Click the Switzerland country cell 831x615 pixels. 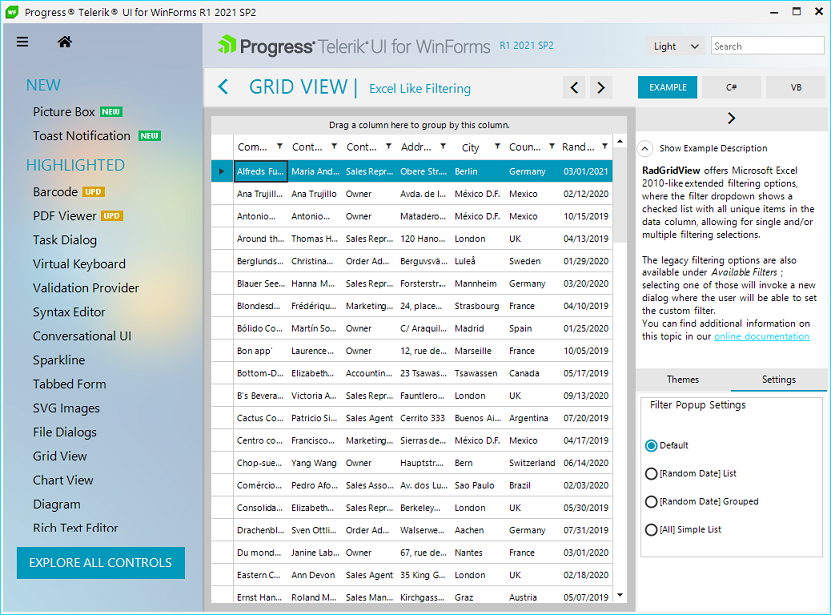pos(533,463)
